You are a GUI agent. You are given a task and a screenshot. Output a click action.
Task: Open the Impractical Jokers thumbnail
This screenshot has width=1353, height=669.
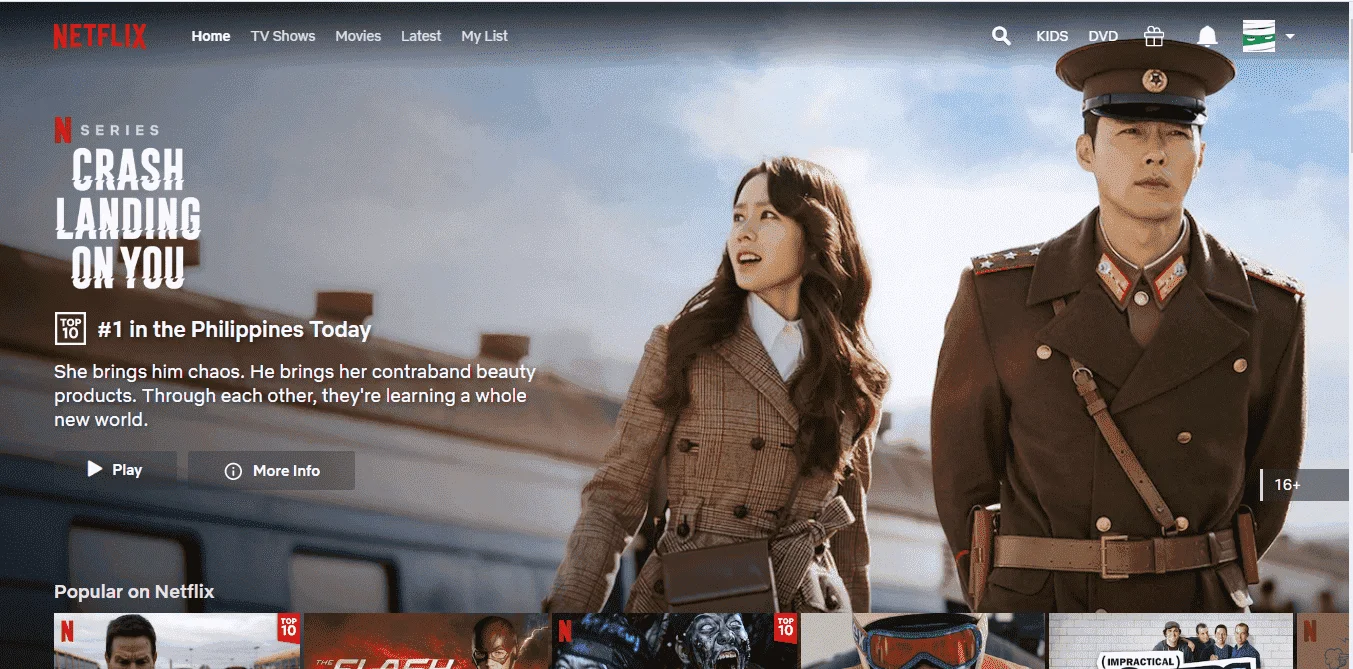[x=1171, y=641]
